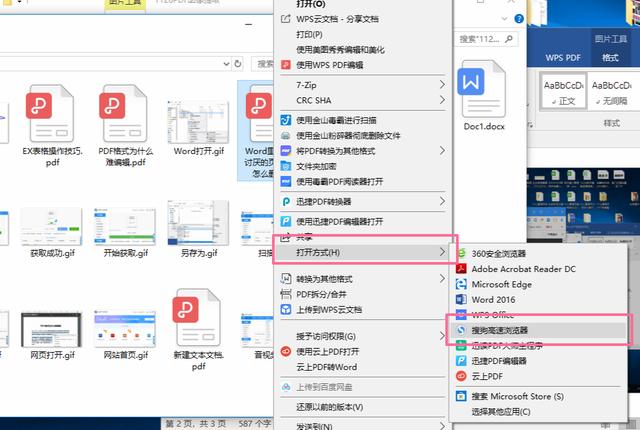The image size is (640, 430).
Task: Click the 使用毒霸PDF阅读器打开 icon
Action: pyautogui.click(x=286, y=182)
